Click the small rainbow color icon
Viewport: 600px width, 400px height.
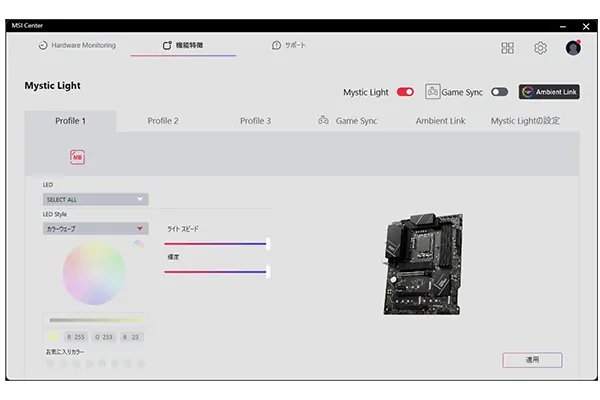(x=138, y=244)
